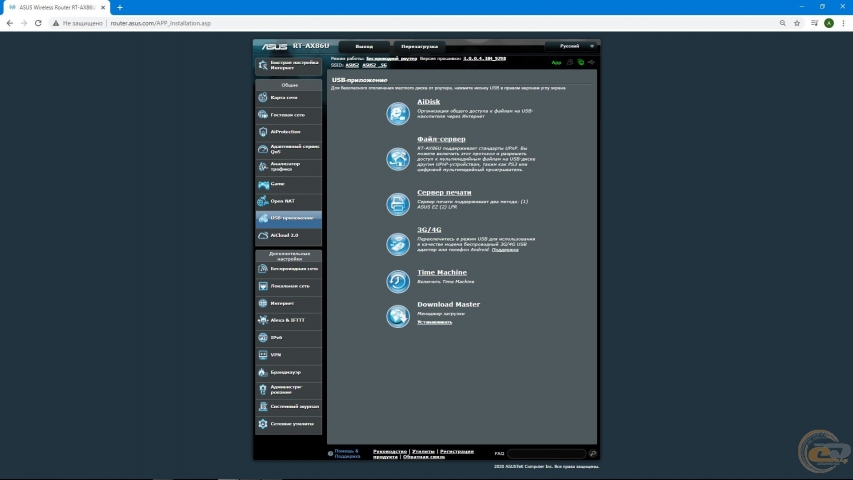Open Гостевая сеть in sidebar
Viewport: 853px width, 480px height.
pyautogui.click(x=288, y=115)
